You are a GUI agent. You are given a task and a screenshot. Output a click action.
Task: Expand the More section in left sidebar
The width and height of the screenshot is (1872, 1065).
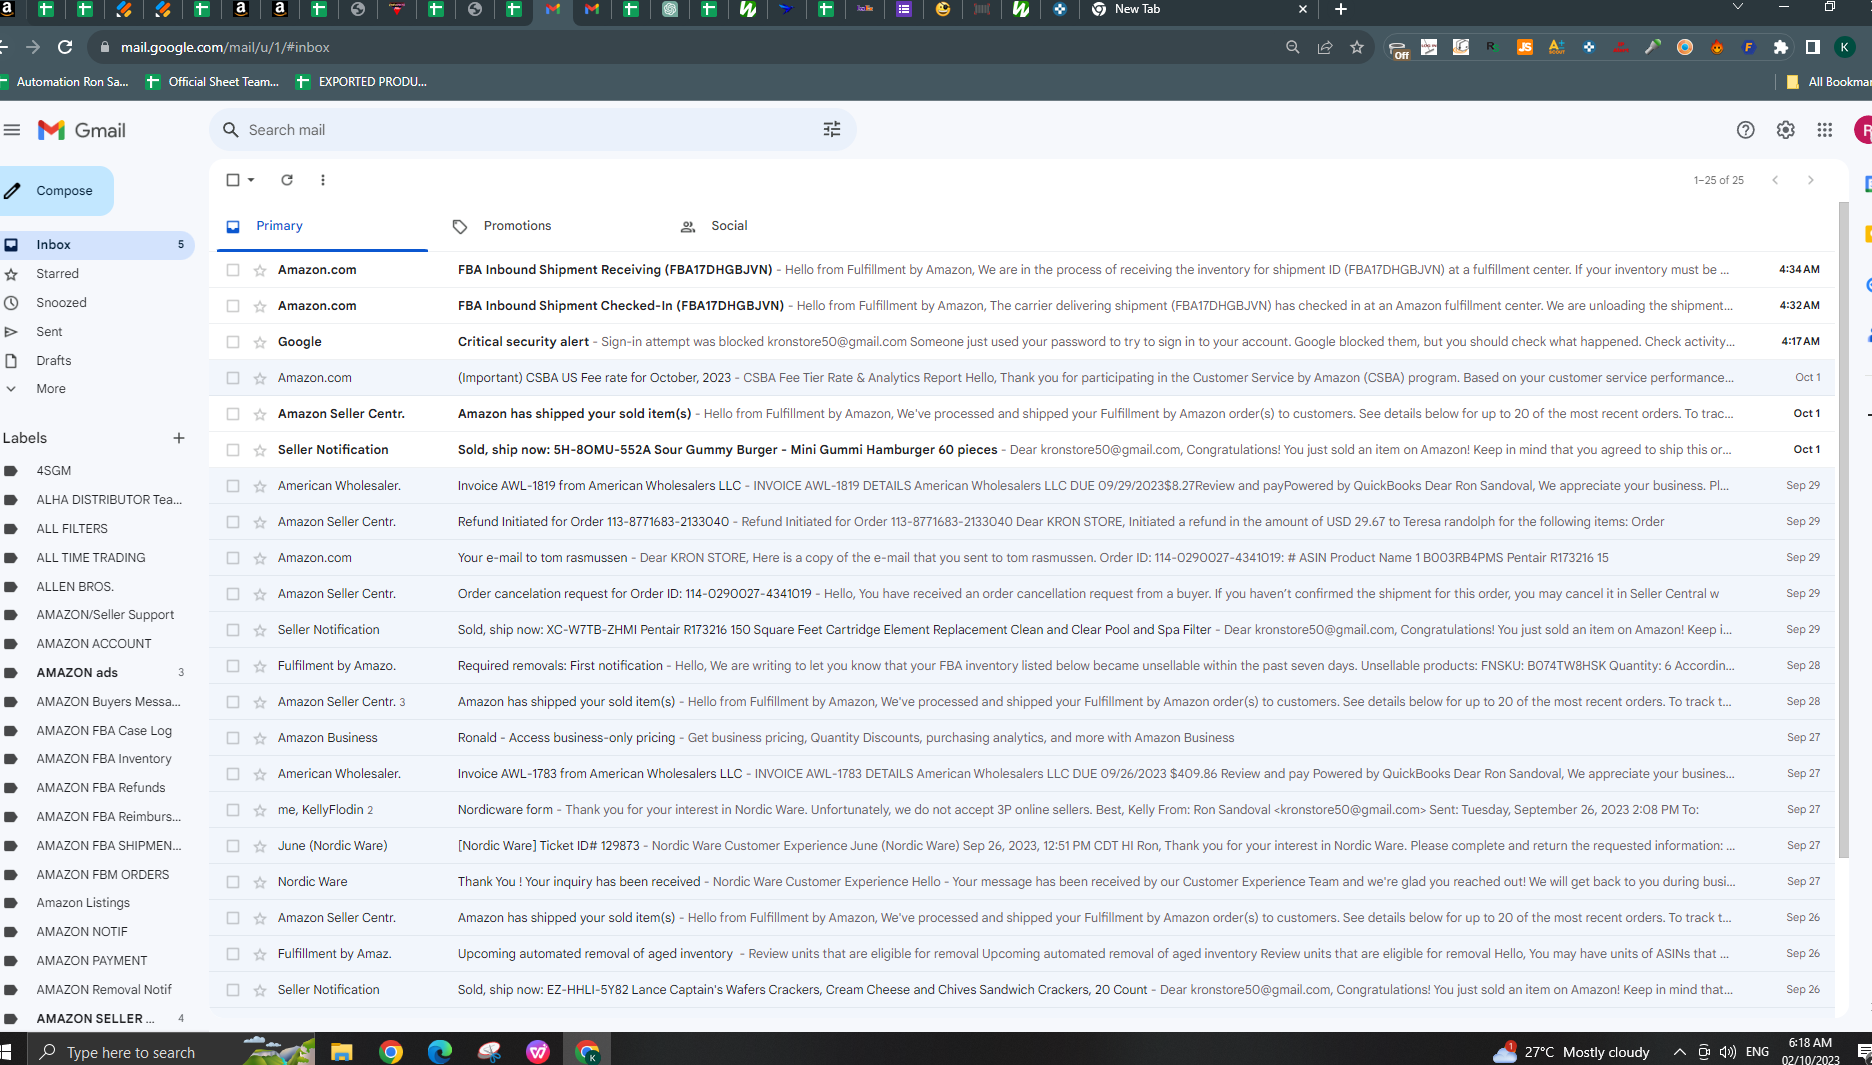(51, 389)
